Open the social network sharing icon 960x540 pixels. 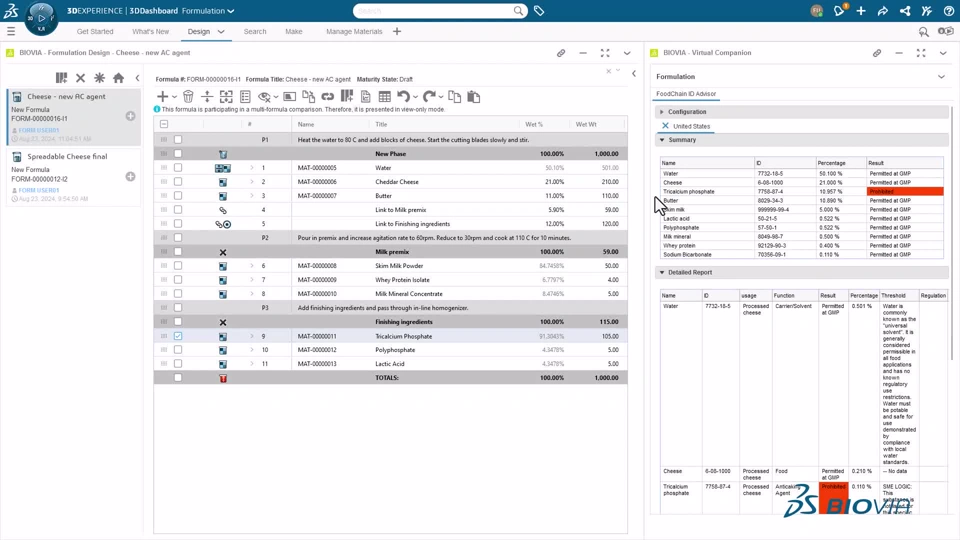(905, 10)
